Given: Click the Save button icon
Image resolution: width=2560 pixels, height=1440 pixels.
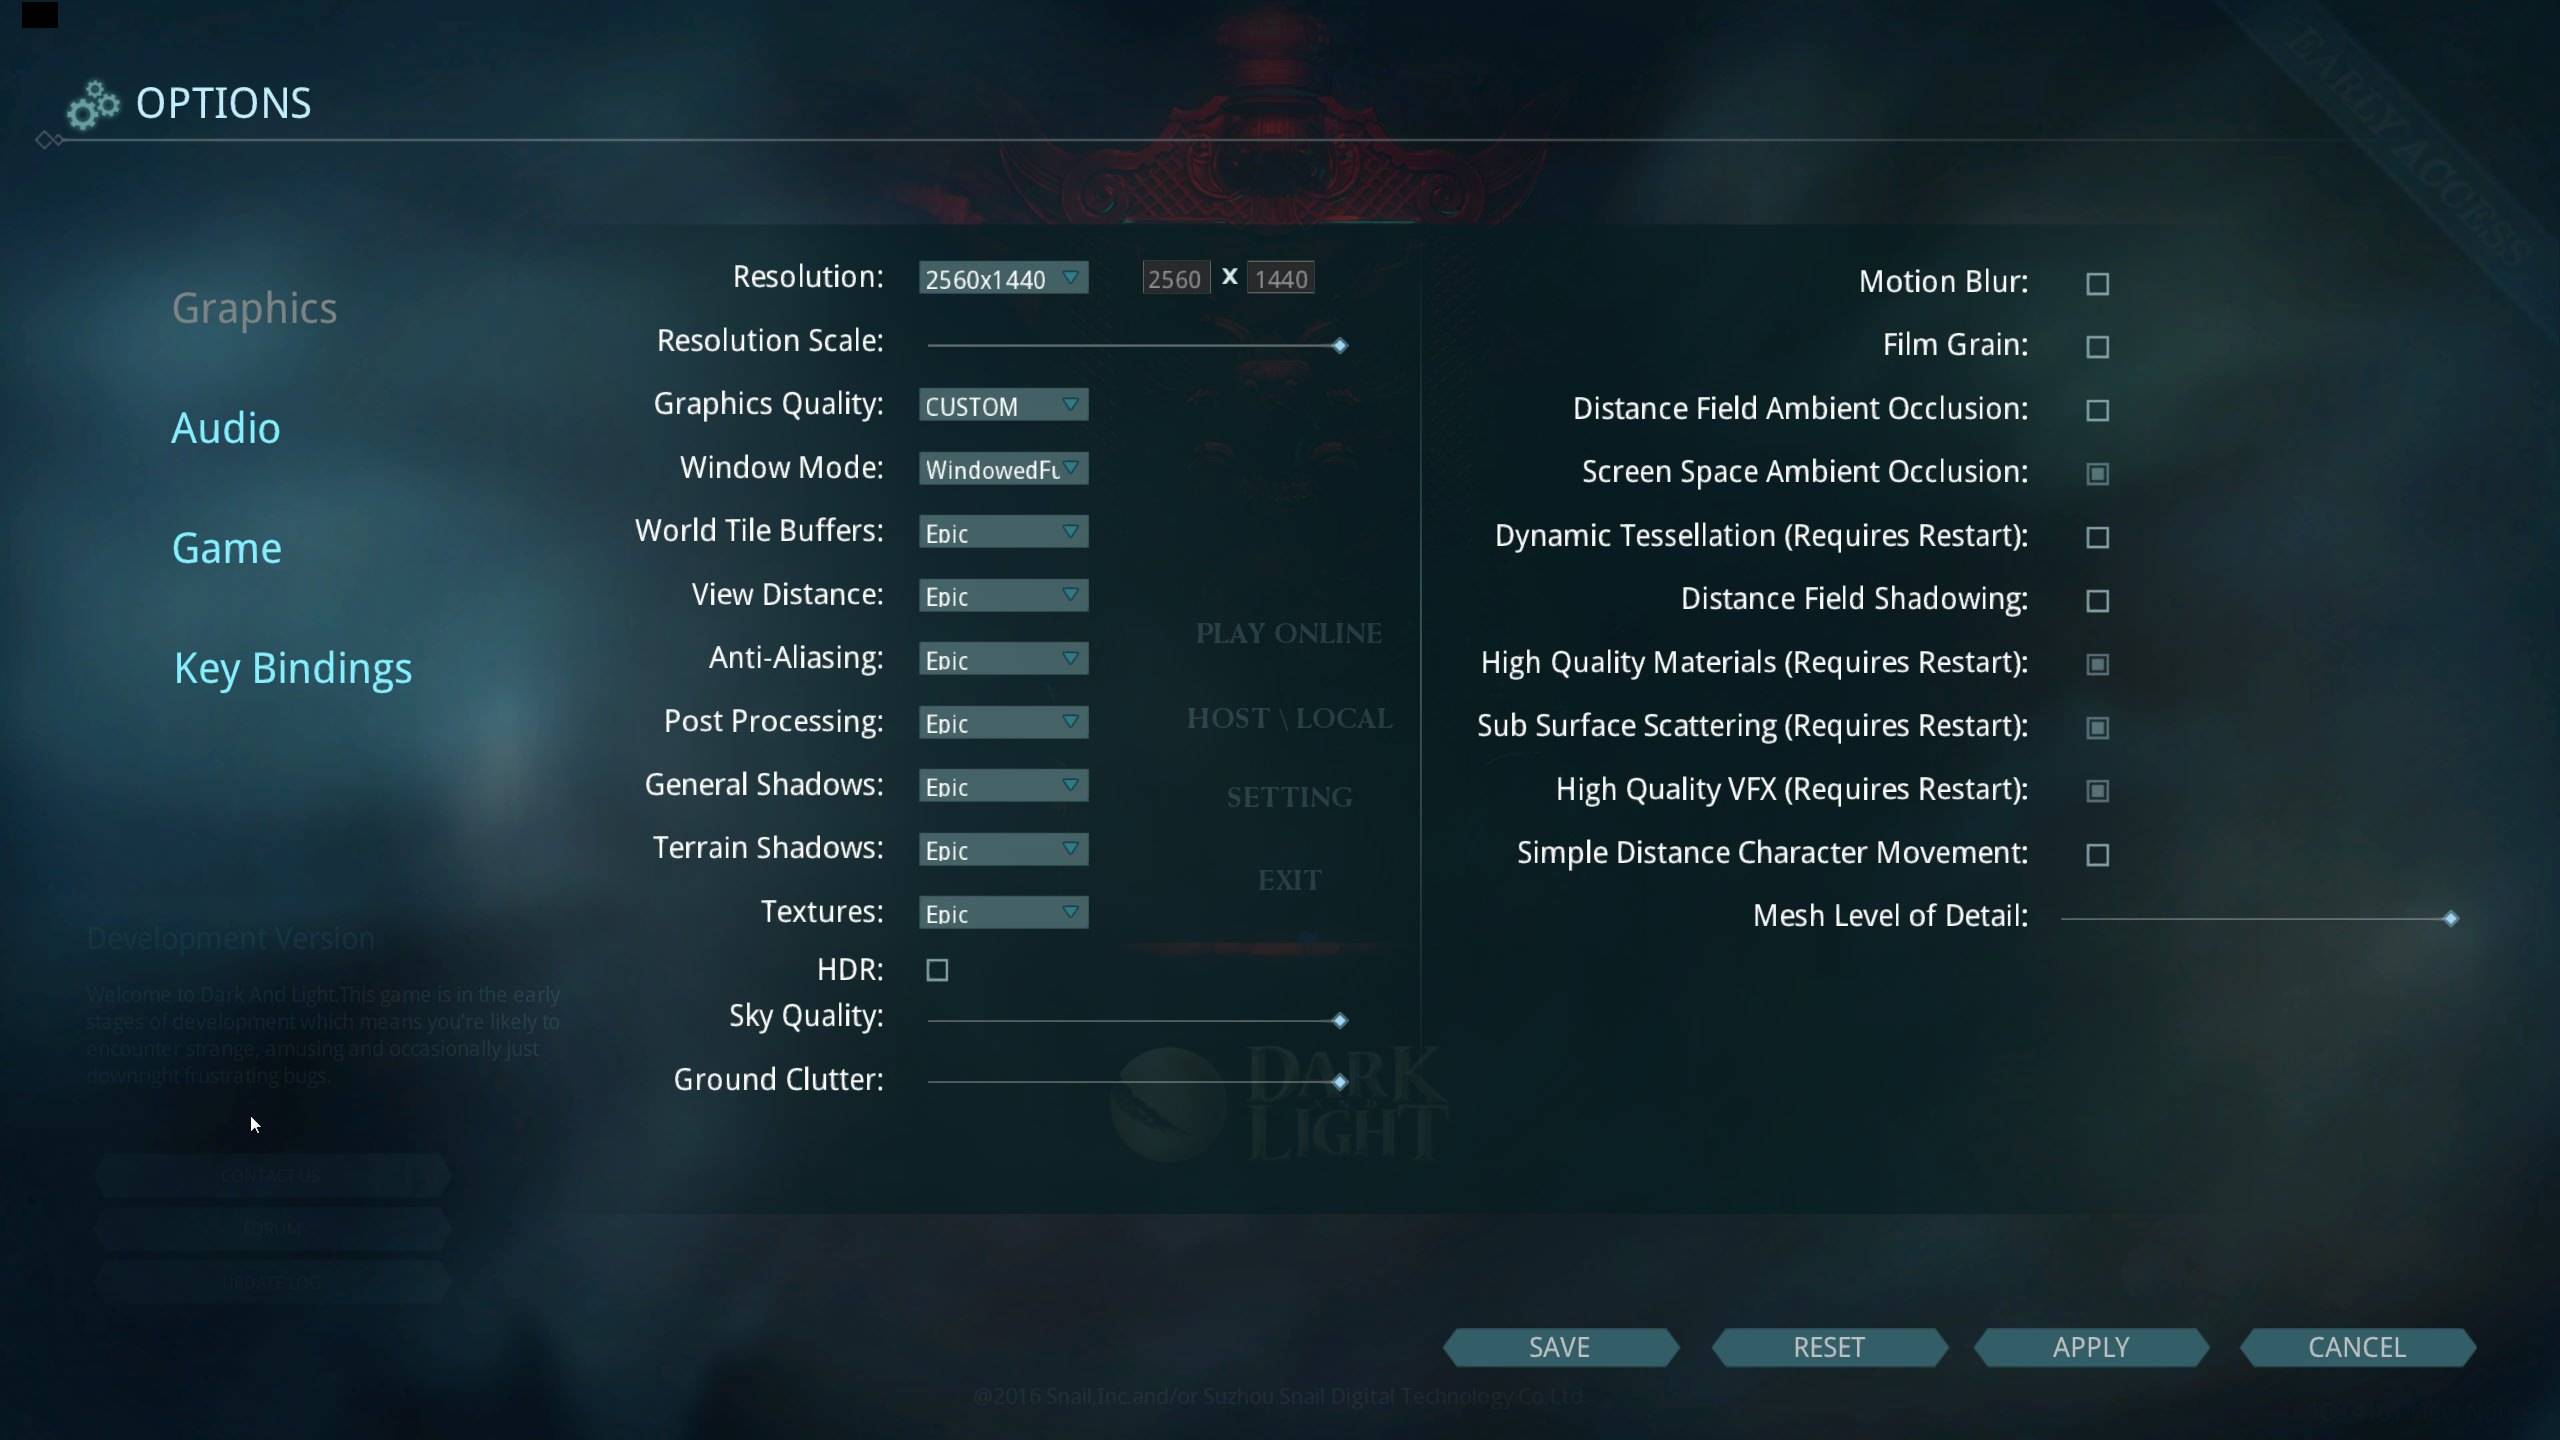Looking at the screenshot, I should pos(1558,1345).
